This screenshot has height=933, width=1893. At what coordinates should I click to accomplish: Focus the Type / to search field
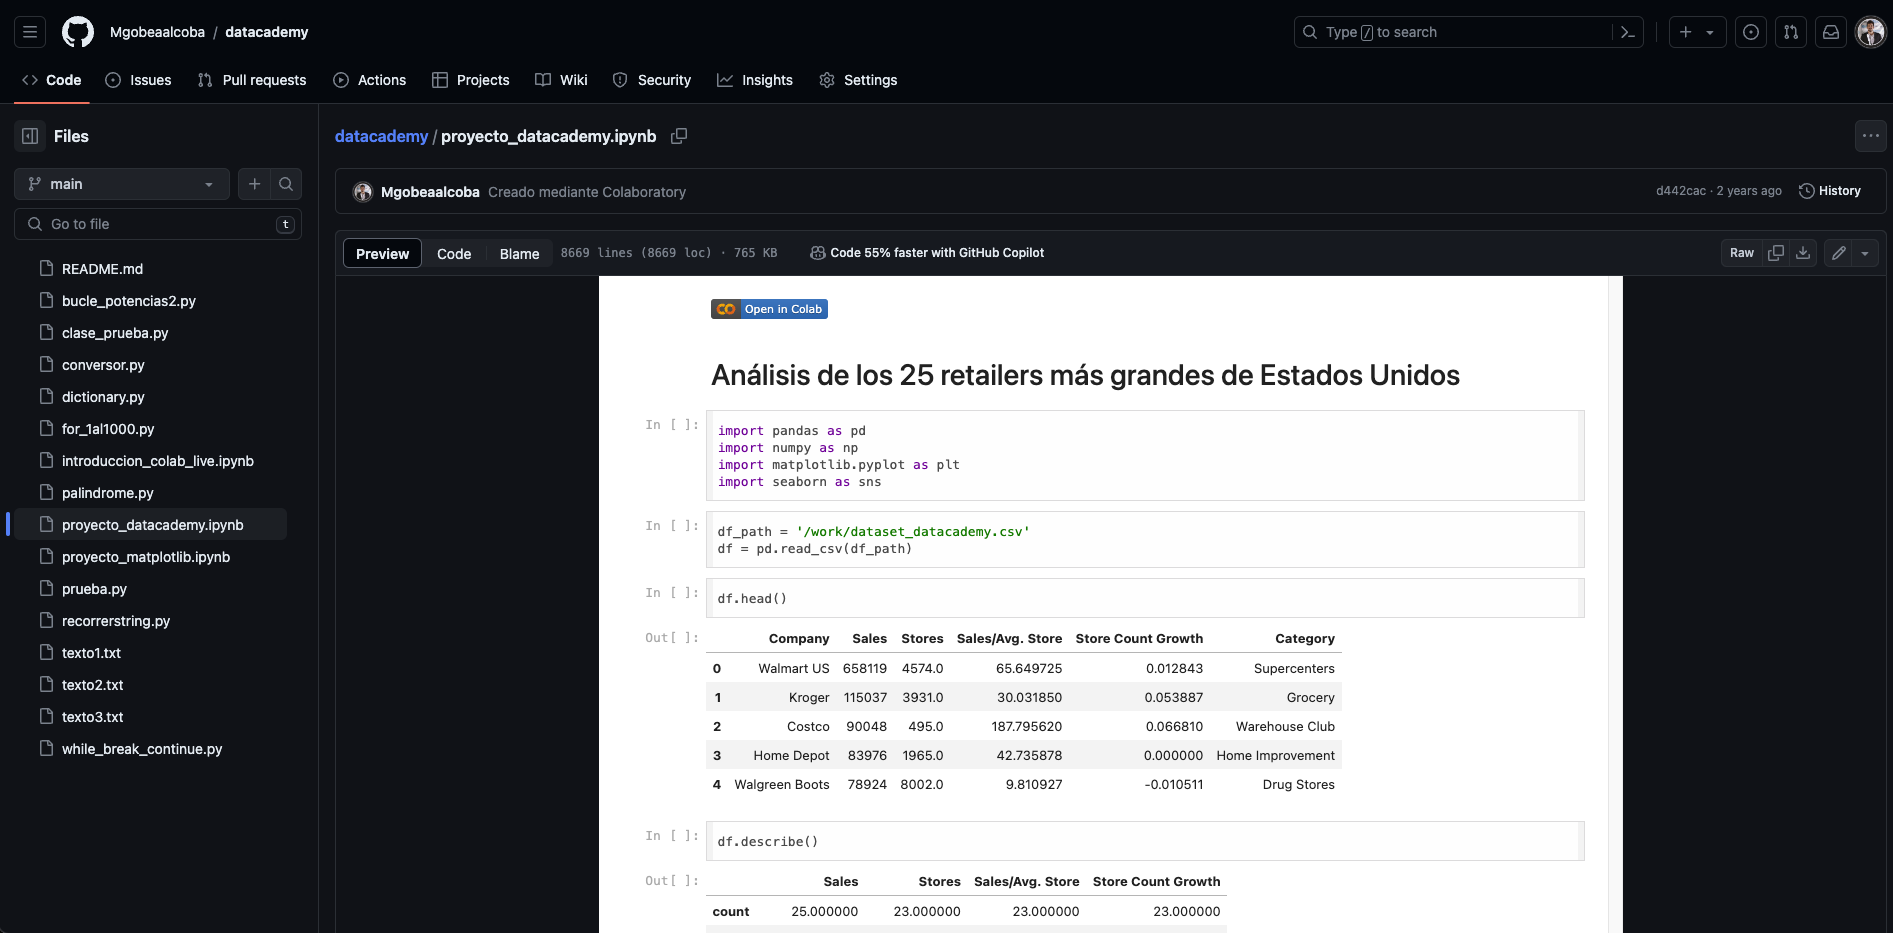click(x=1455, y=32)
